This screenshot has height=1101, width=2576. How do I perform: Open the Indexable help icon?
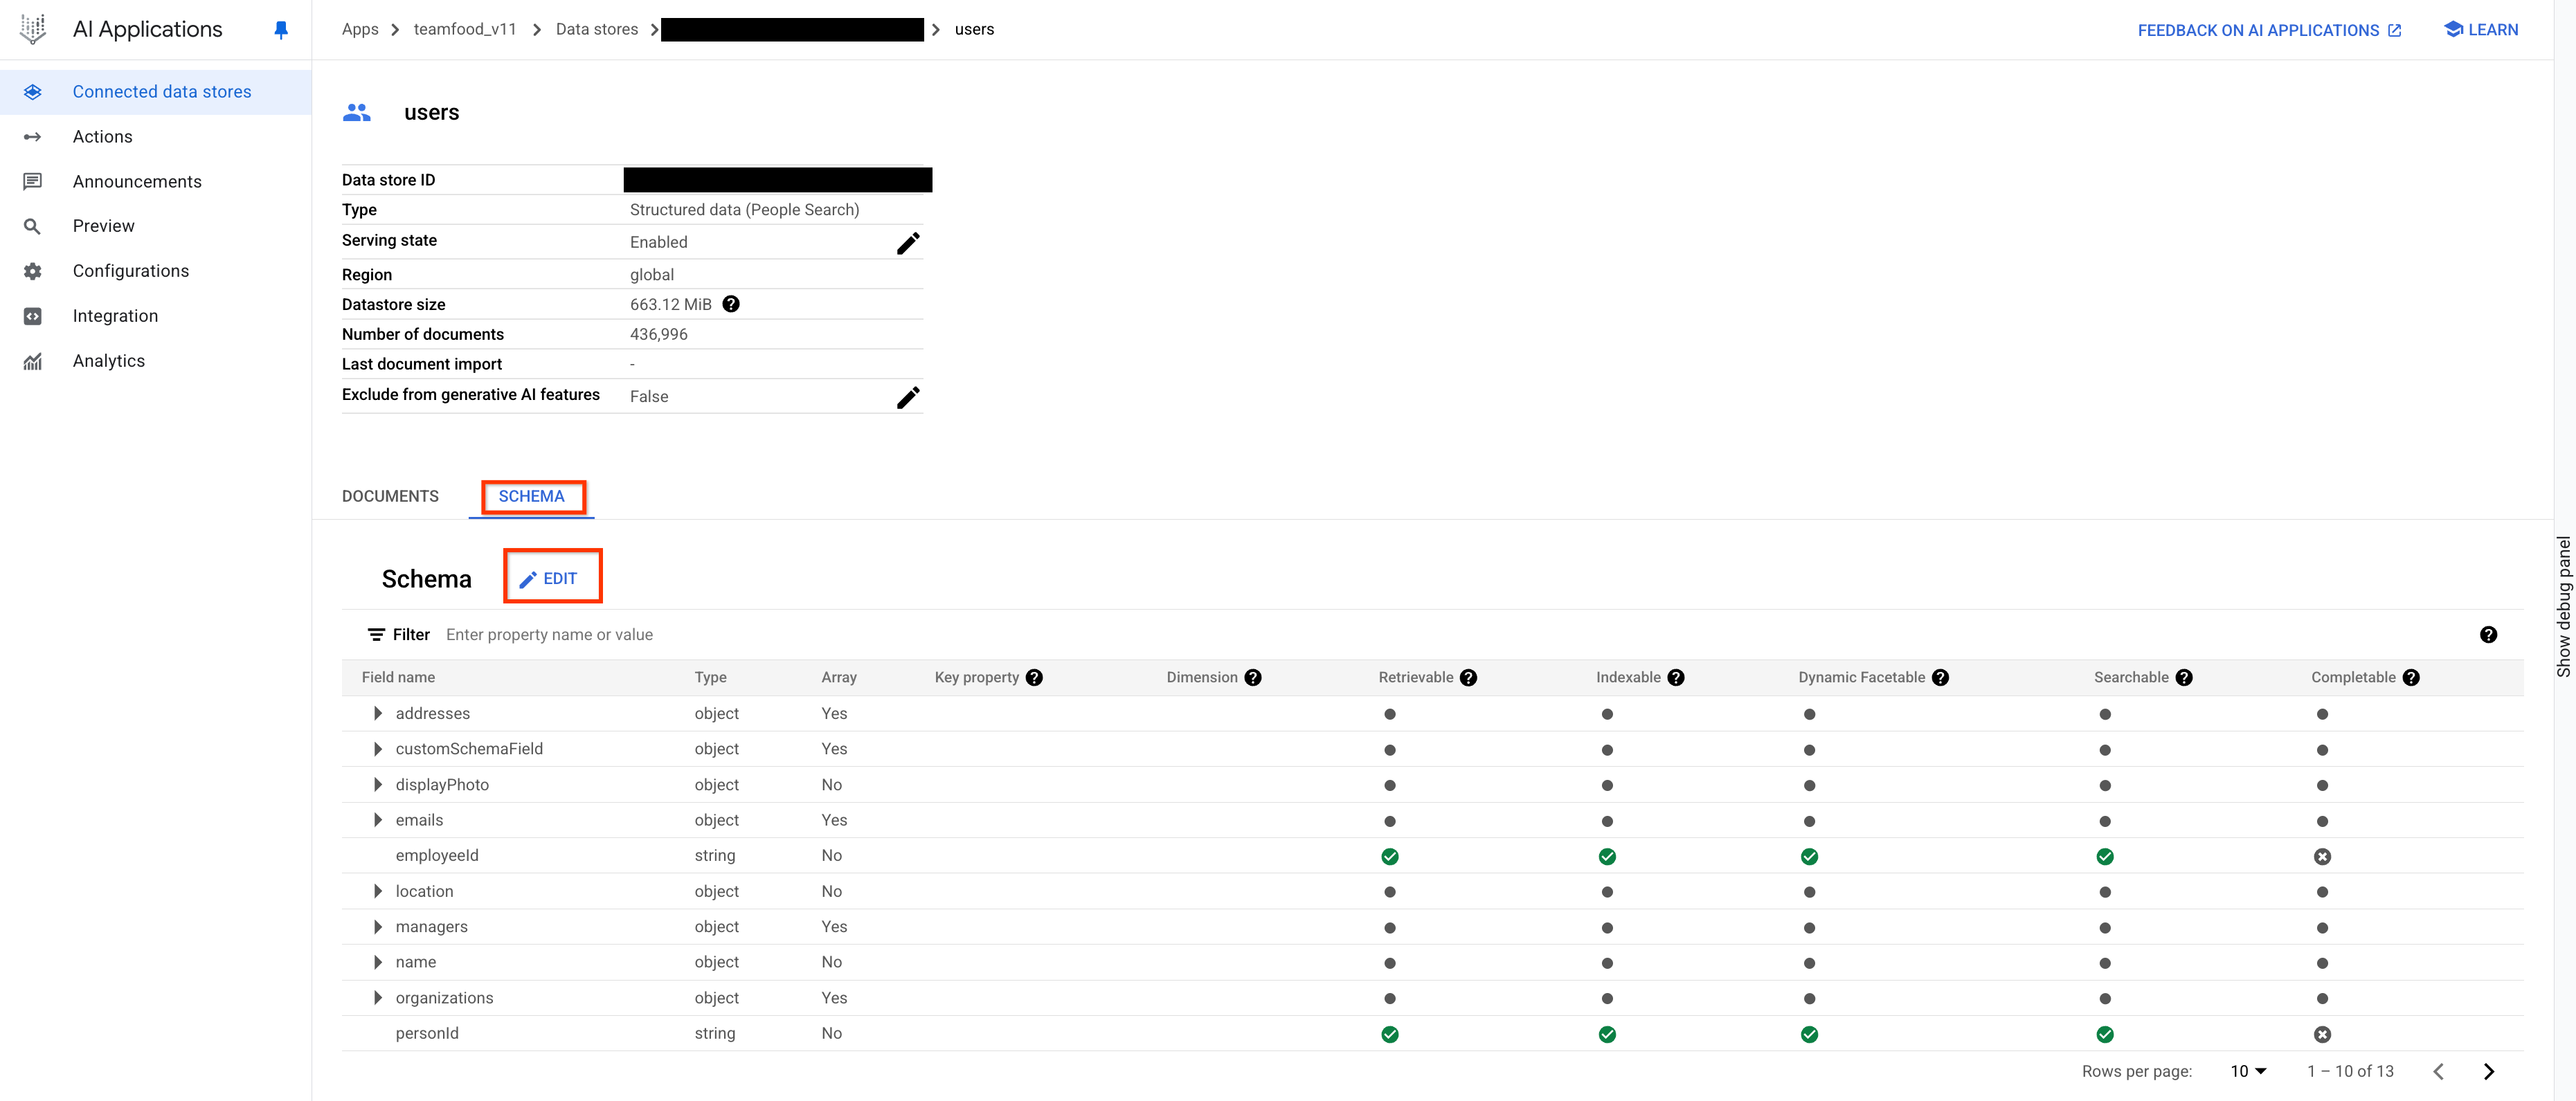coord(1676,678)
